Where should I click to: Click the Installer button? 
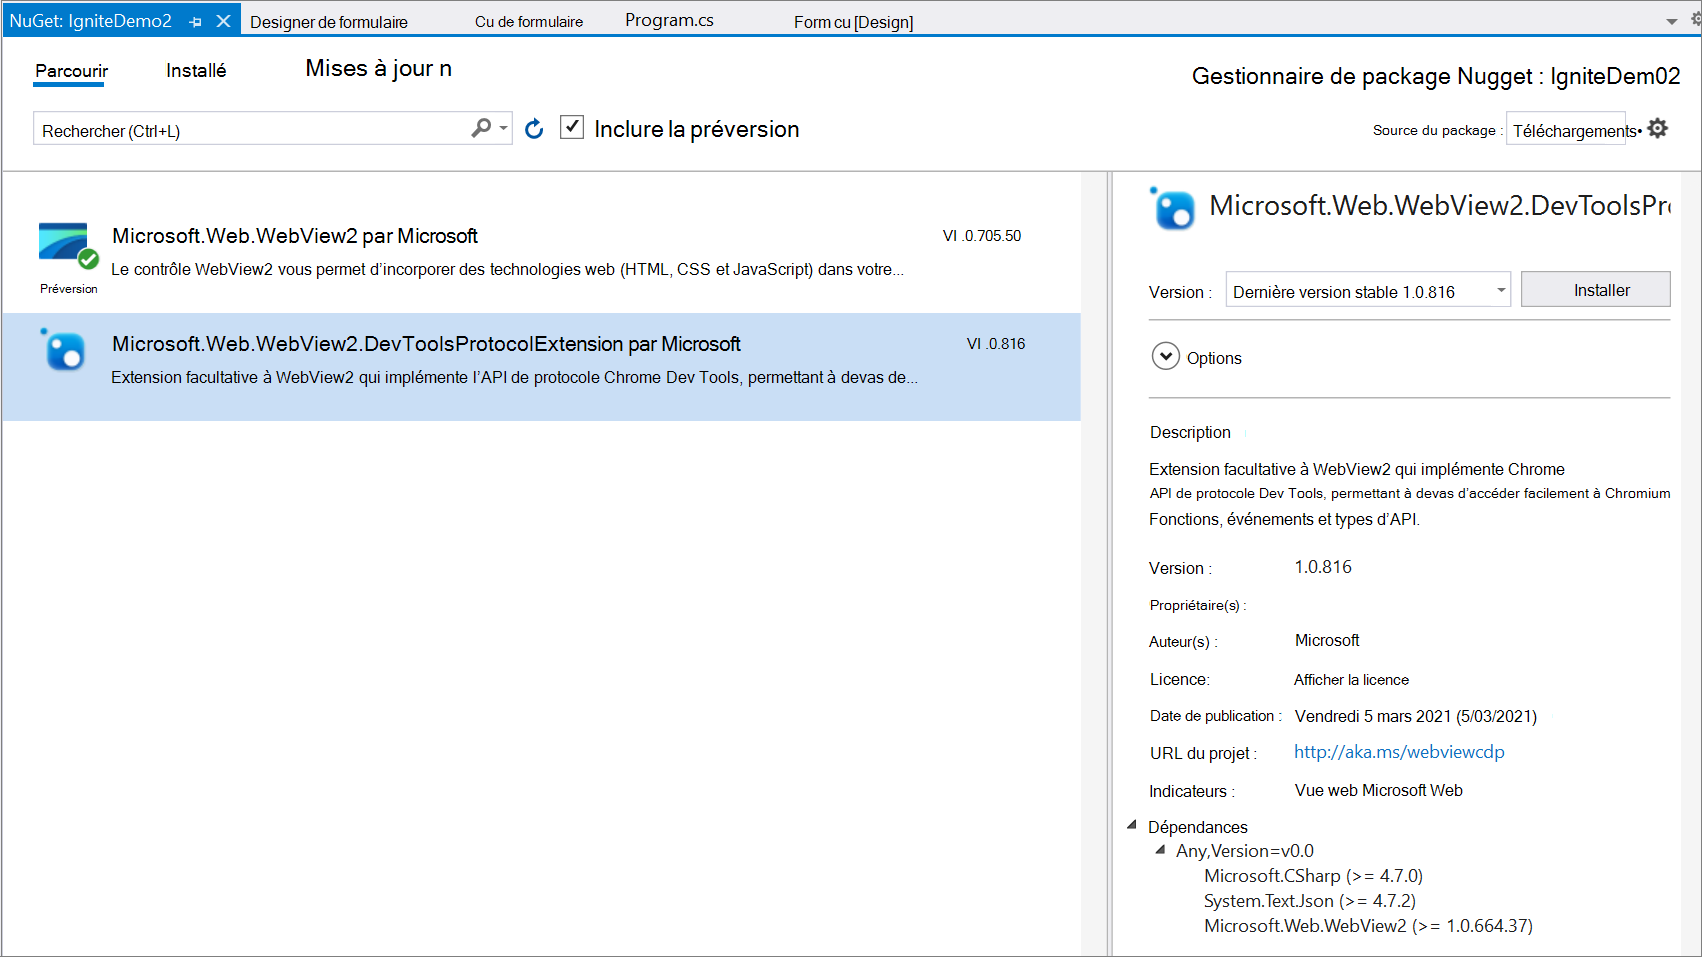click(1595, 289)
